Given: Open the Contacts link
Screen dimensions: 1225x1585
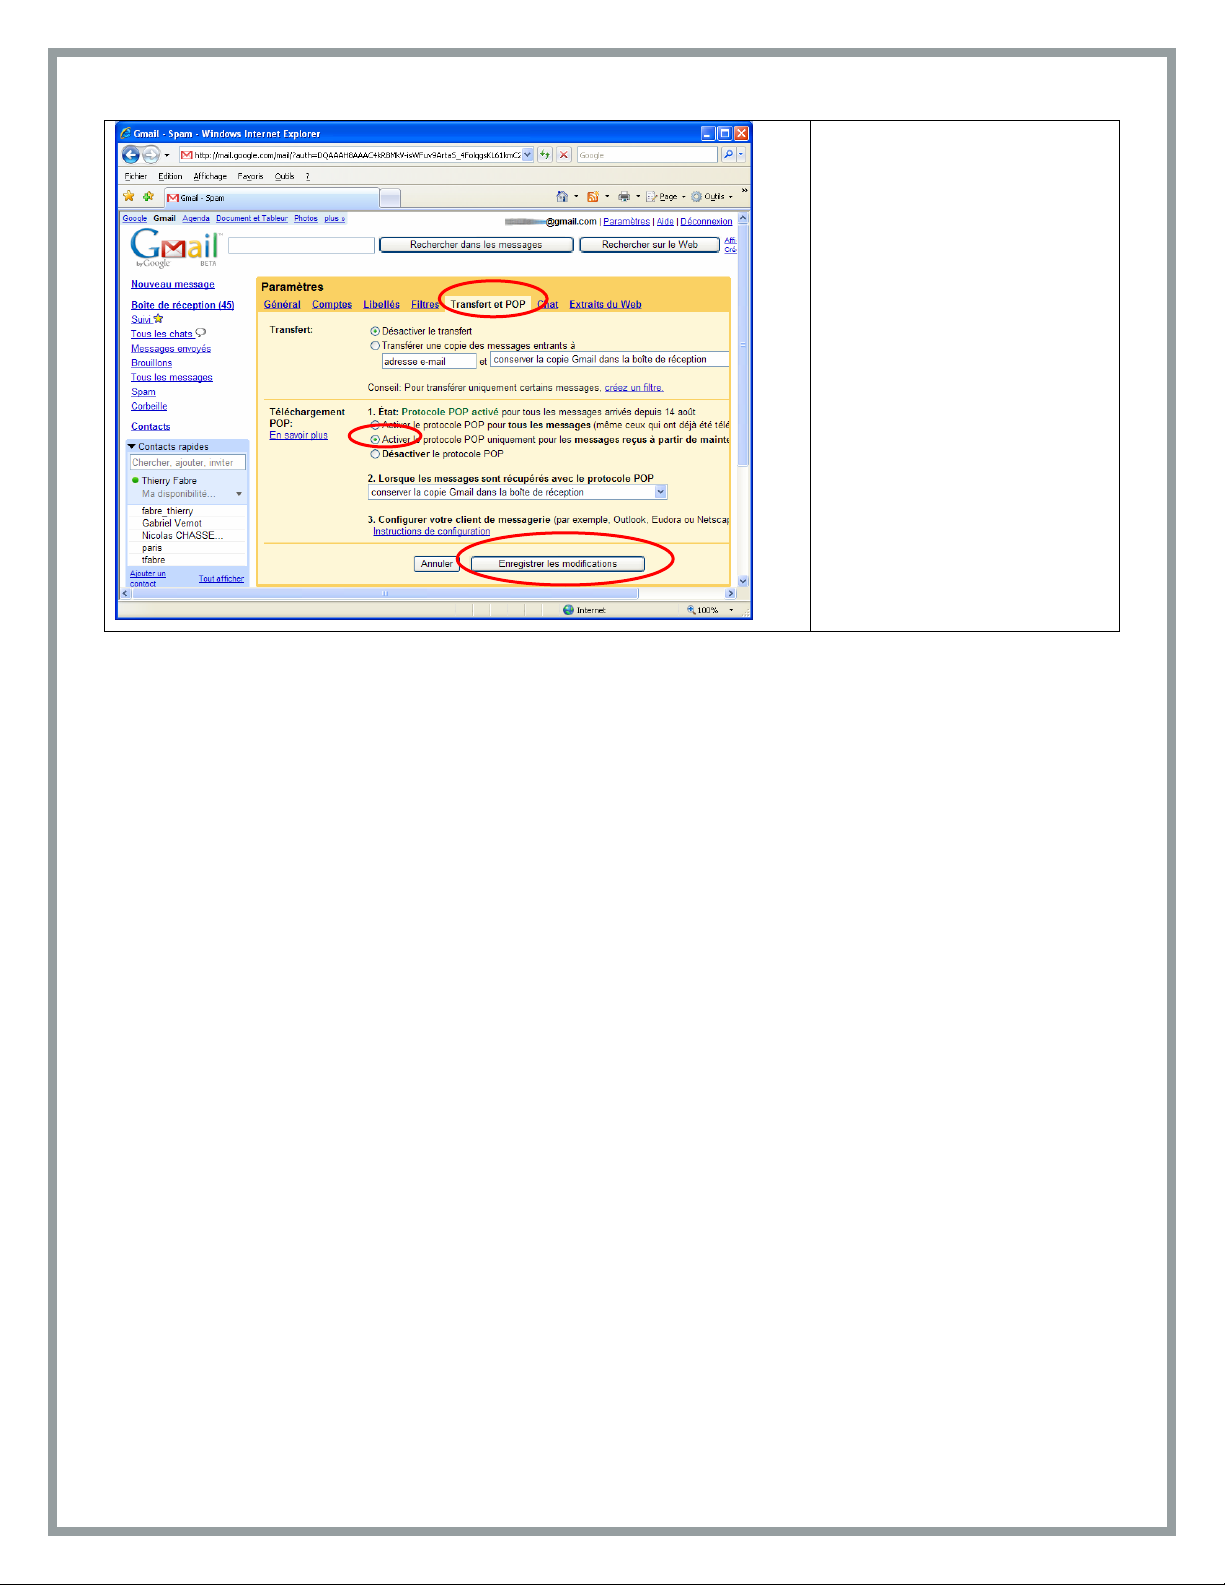Looking at the screenshot, I should [150, 427].
